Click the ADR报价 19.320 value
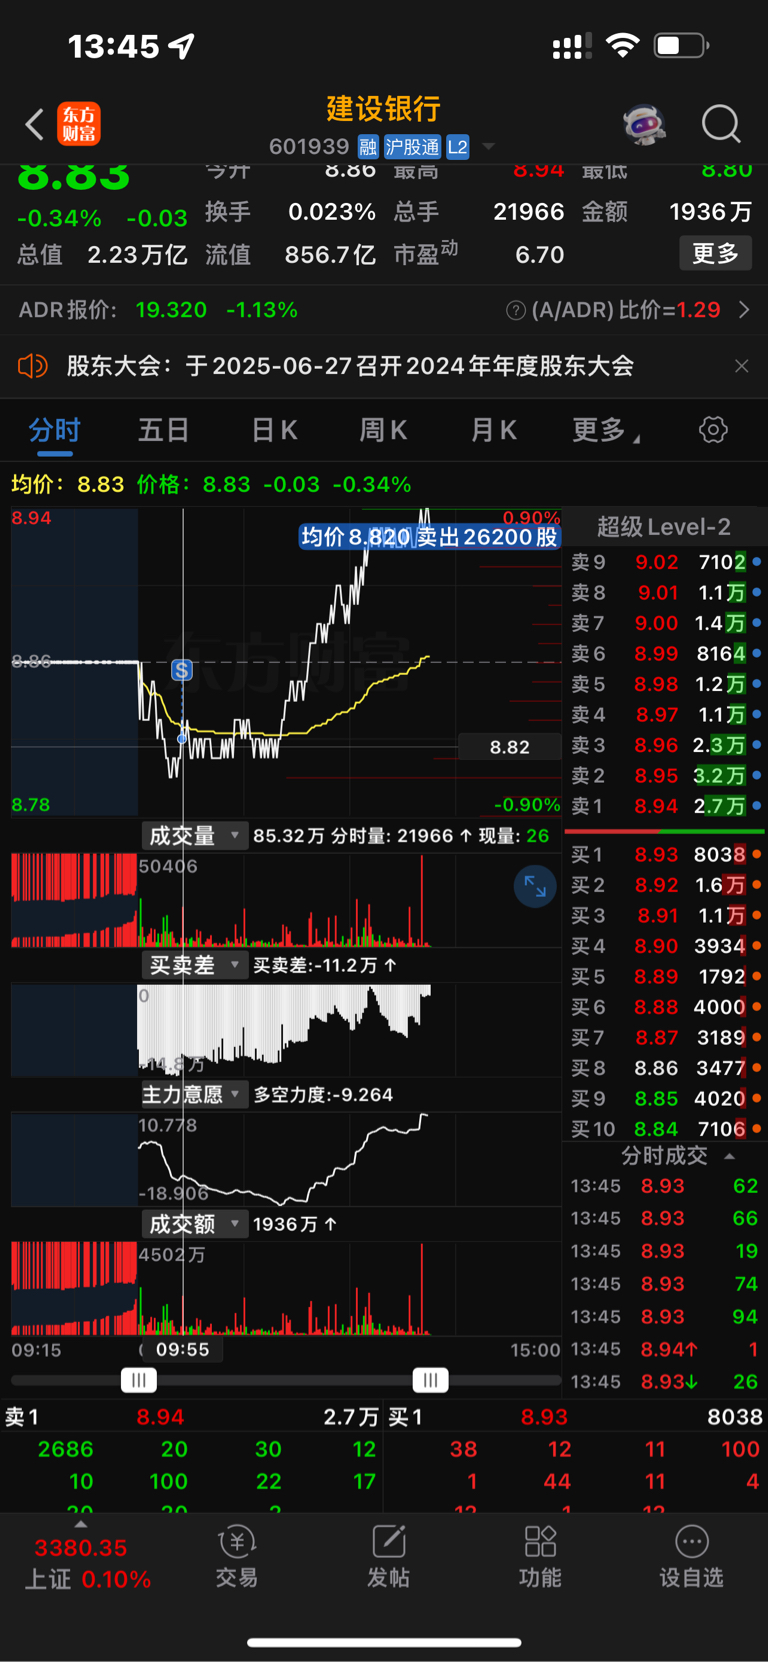This screenshot has width=768, height=1662. (171, 310)
